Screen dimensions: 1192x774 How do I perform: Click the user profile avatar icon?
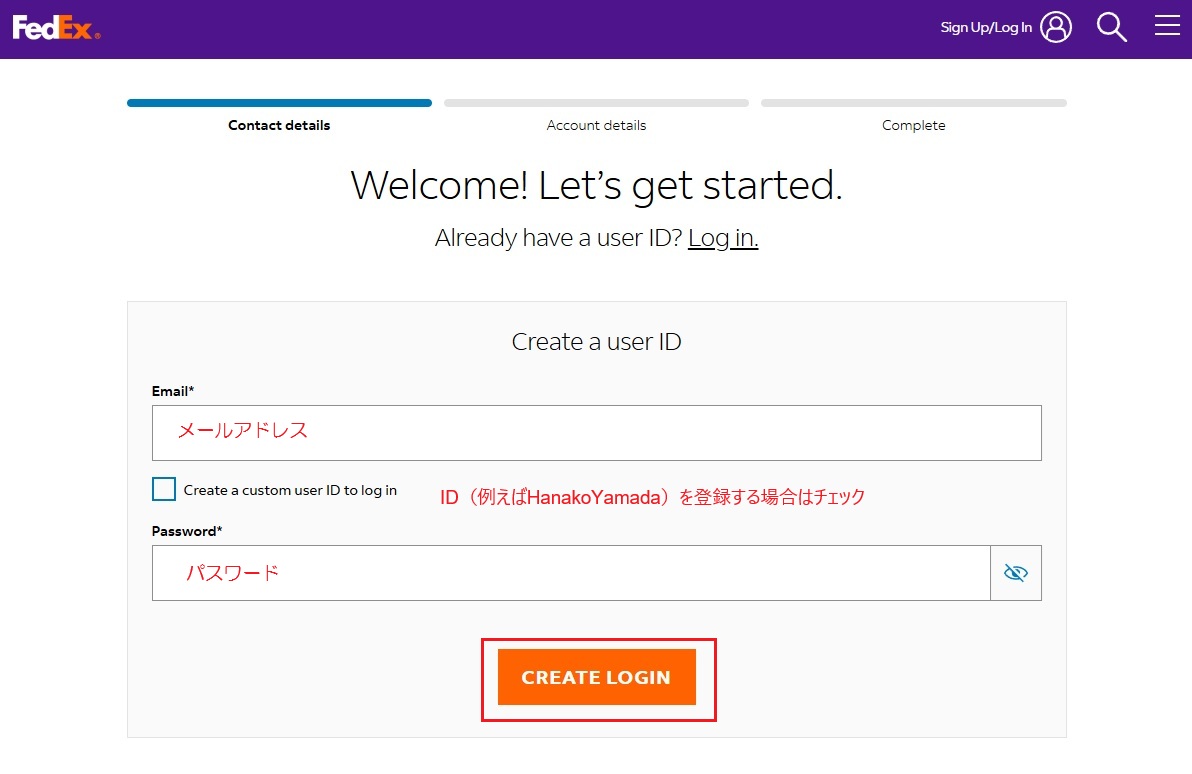click(x=1055, y=27)
